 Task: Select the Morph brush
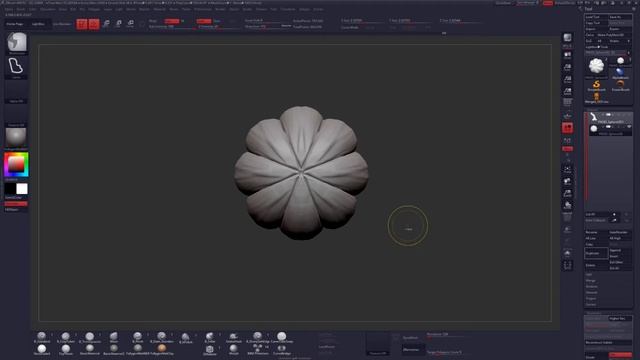click(x=233, y=350)
